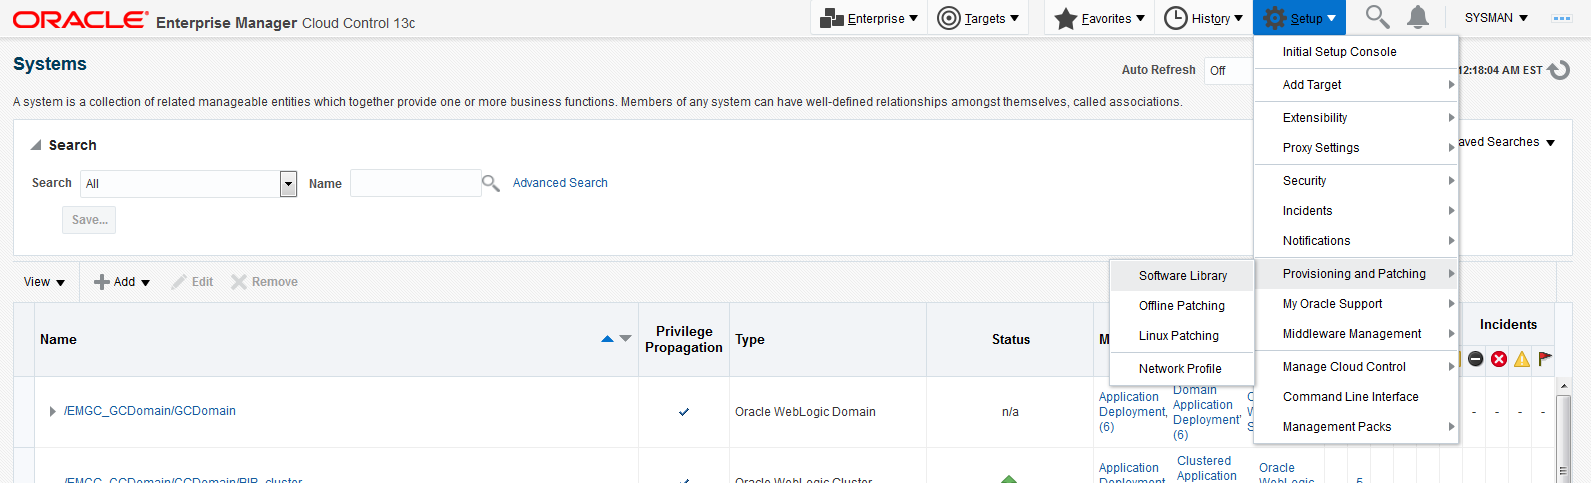Open the Search type All dropdown

point(189,184)
